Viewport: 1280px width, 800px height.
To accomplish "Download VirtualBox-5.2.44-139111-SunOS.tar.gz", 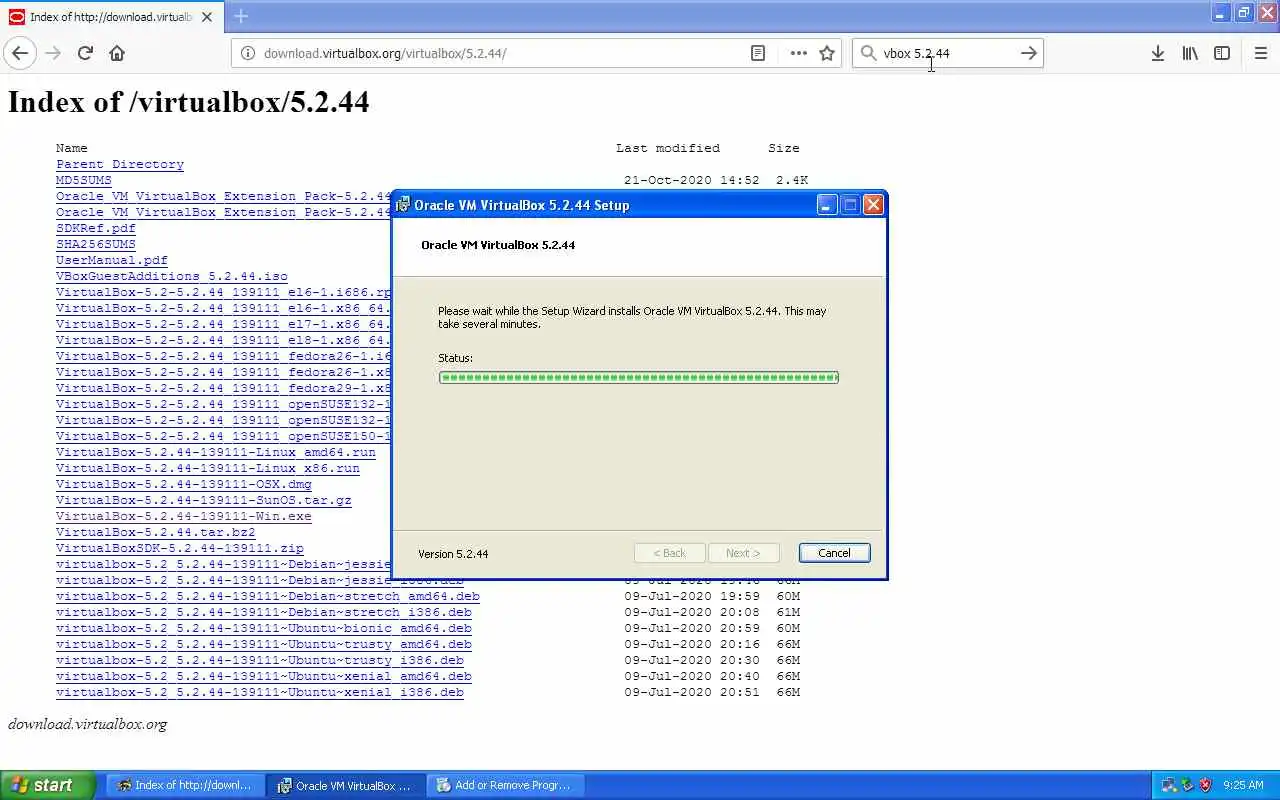I will pos(204,500).
